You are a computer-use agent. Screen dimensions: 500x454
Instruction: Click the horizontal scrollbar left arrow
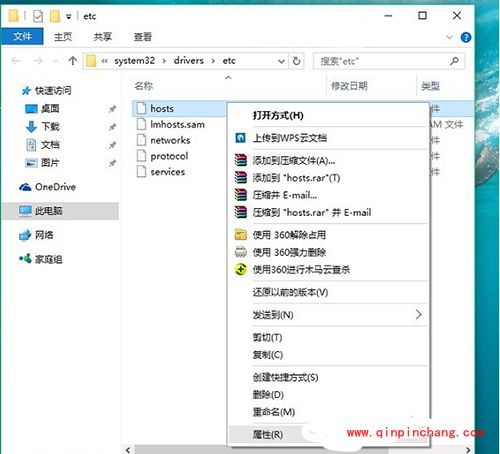[x=128, y=450]
